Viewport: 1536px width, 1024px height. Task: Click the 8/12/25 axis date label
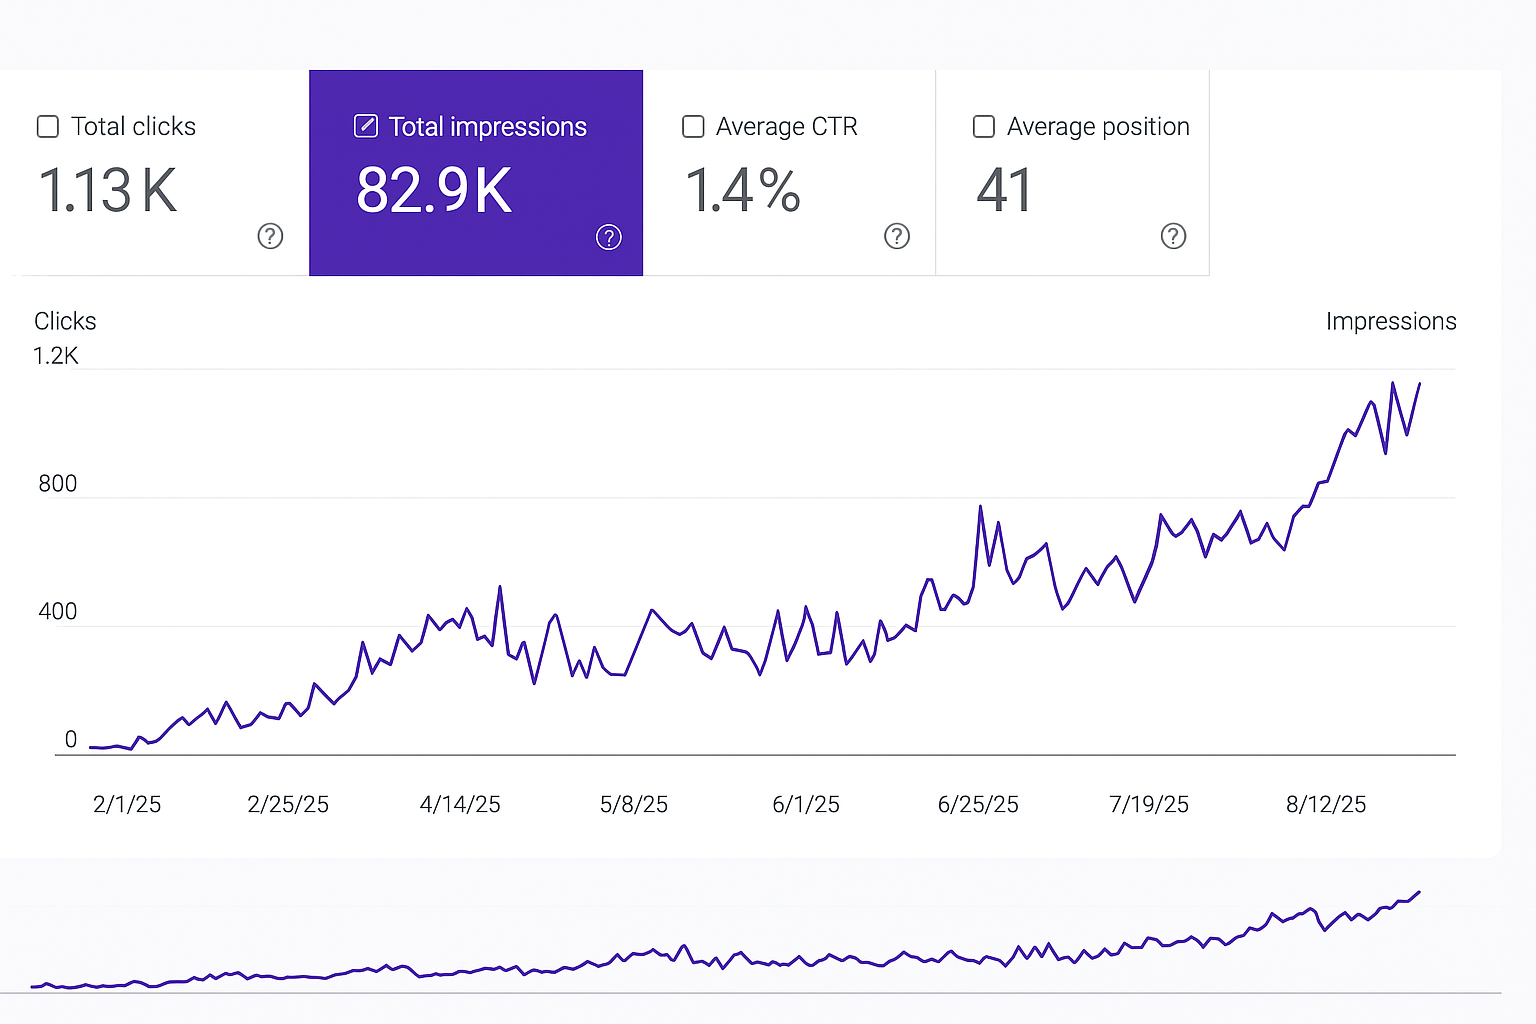coord(1325,803)
